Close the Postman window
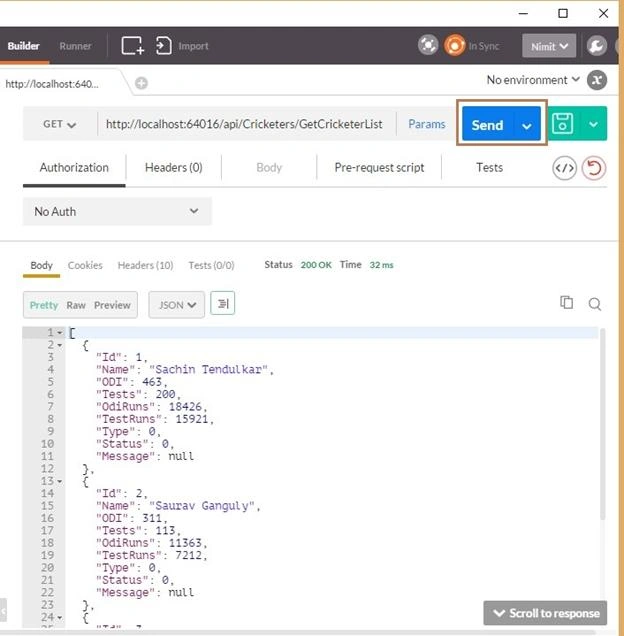This screenshot has width=624, height=636. 603,13
